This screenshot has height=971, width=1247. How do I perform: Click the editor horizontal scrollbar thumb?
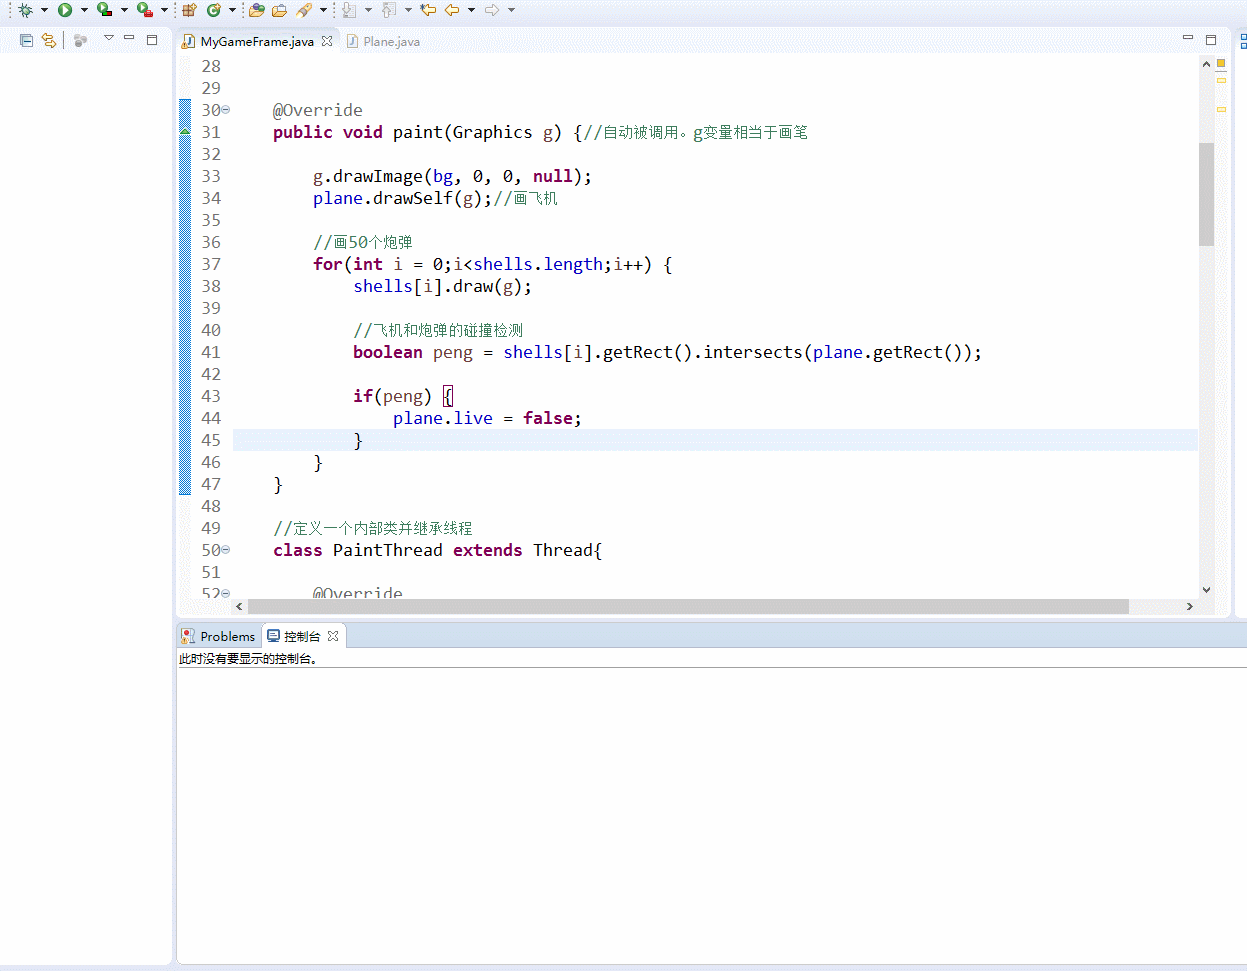(688, 606)
